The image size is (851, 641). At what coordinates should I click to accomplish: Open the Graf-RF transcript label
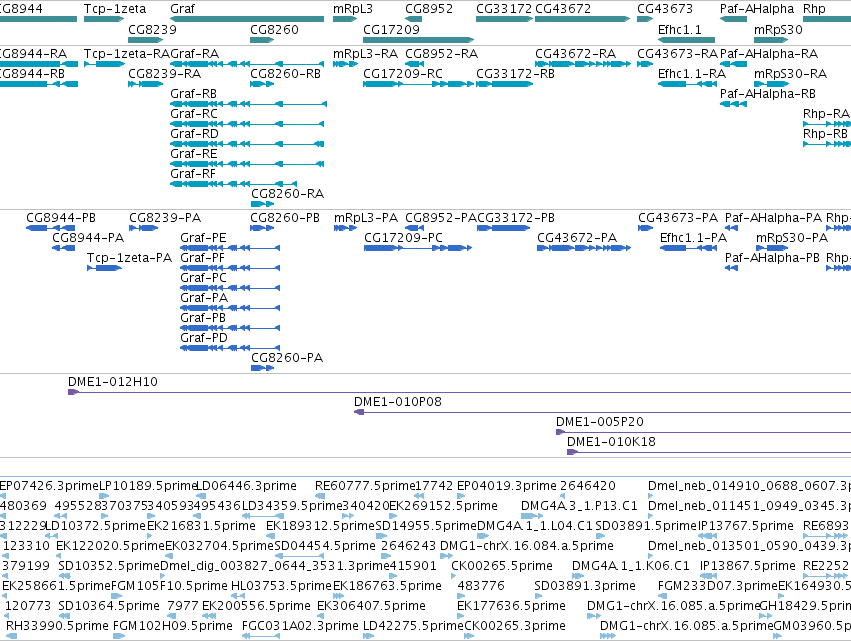click(193, 174)
